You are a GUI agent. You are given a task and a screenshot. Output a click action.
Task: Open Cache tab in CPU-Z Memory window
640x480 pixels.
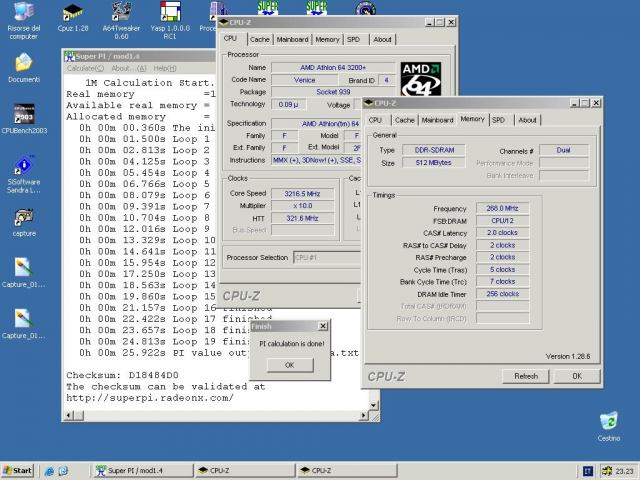point(404,120)
